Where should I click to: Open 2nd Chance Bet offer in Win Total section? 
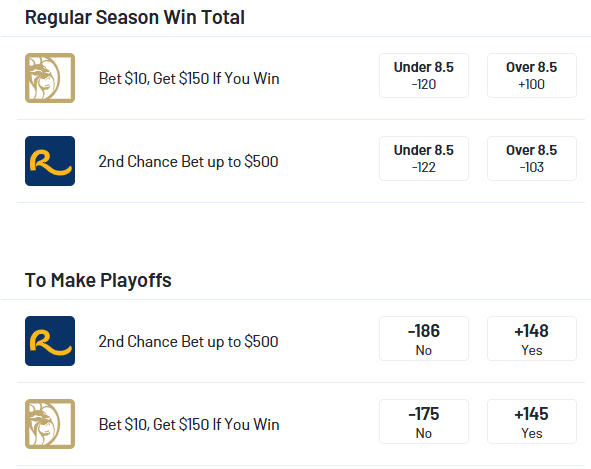(x=188, y=161)
